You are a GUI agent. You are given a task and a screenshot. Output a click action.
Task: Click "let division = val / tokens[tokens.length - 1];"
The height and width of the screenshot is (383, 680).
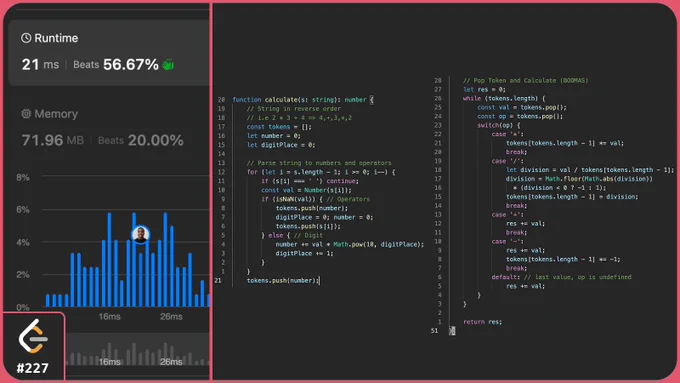[x=590, y=170]
